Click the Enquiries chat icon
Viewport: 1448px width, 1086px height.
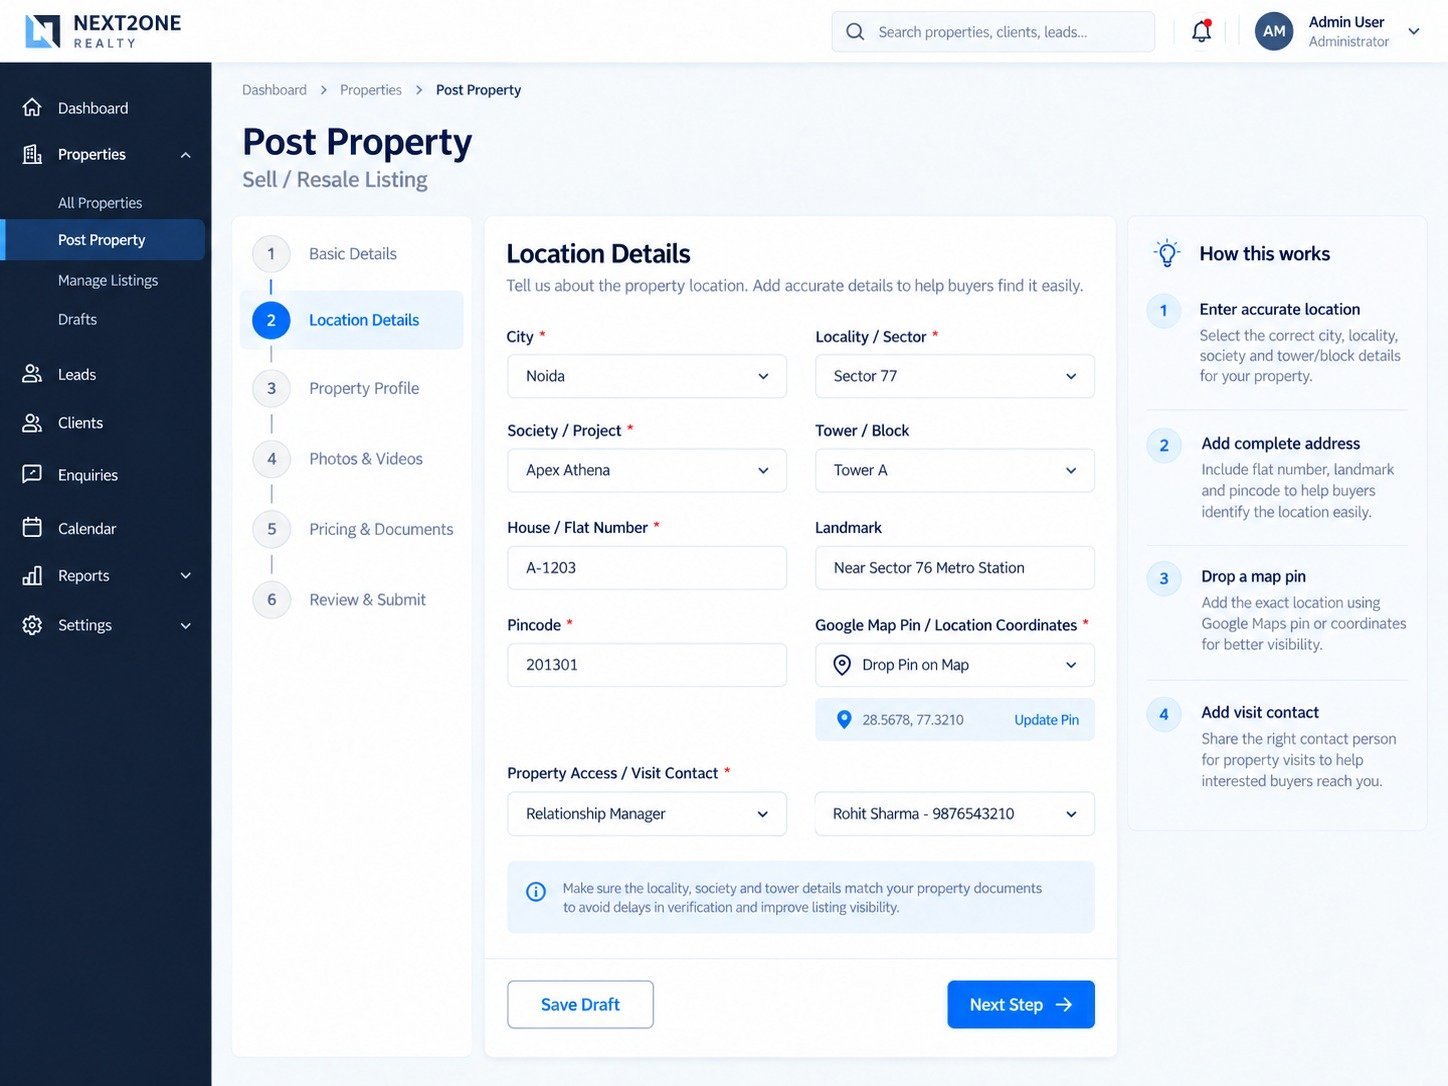[32, 474]
